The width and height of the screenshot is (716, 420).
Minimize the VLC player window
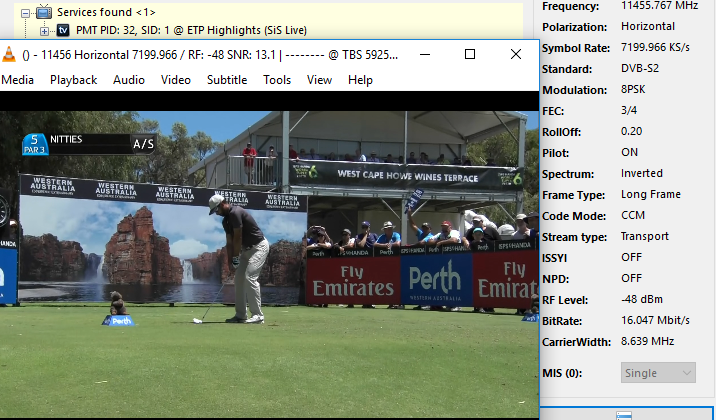click(424, 55)
